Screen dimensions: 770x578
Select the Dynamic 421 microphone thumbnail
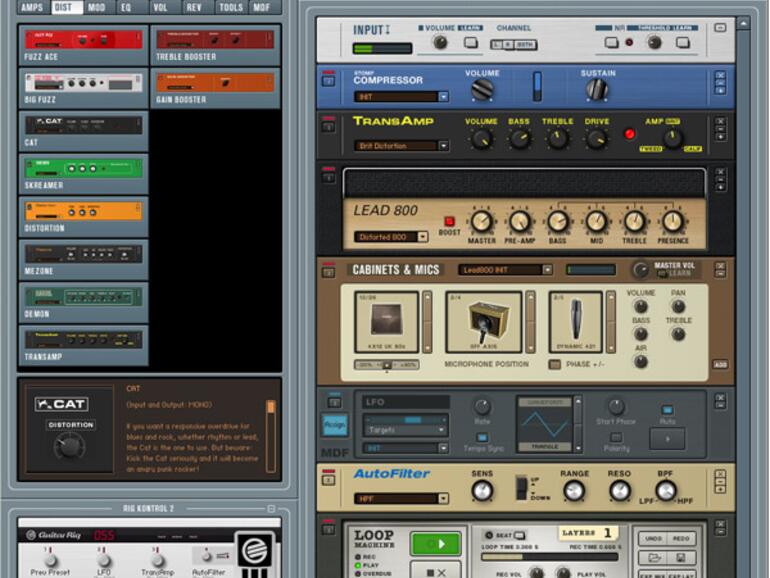tap(575, 322)
